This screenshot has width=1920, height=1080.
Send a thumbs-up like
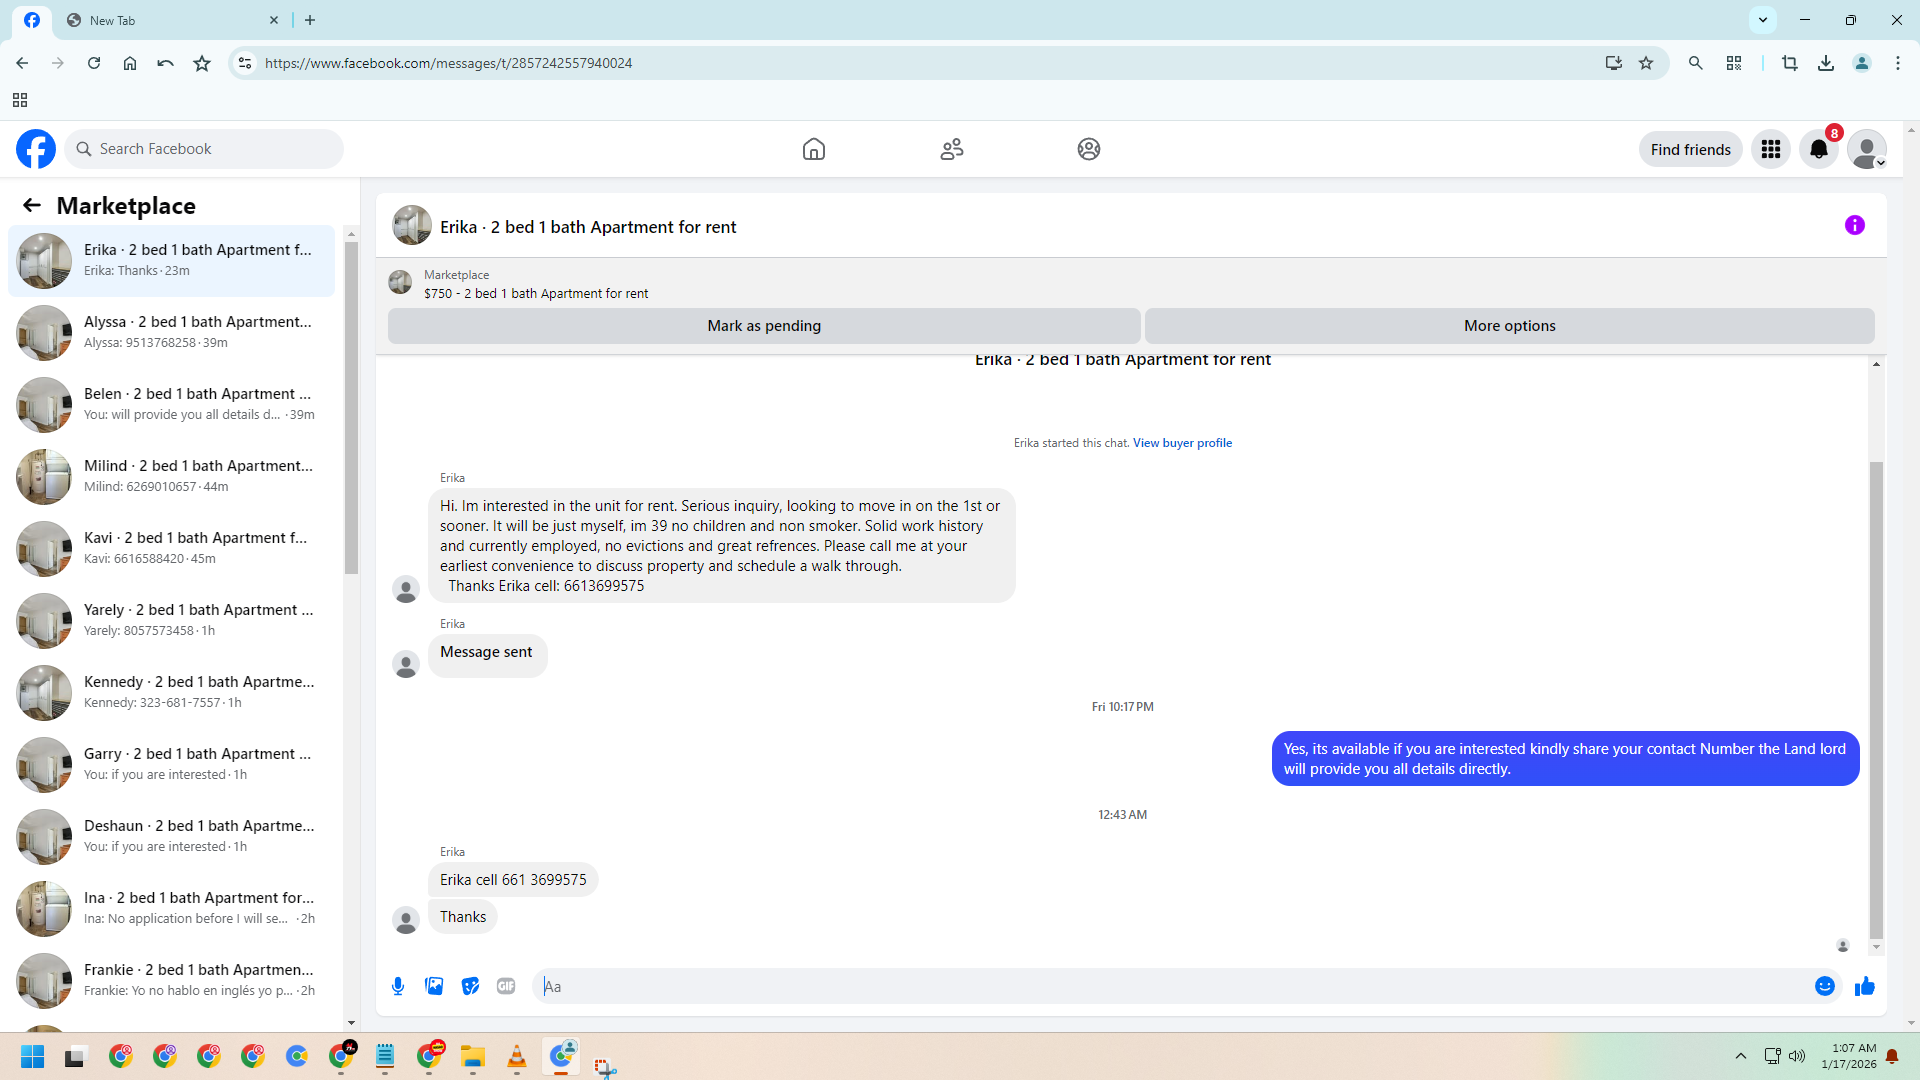1864,986
